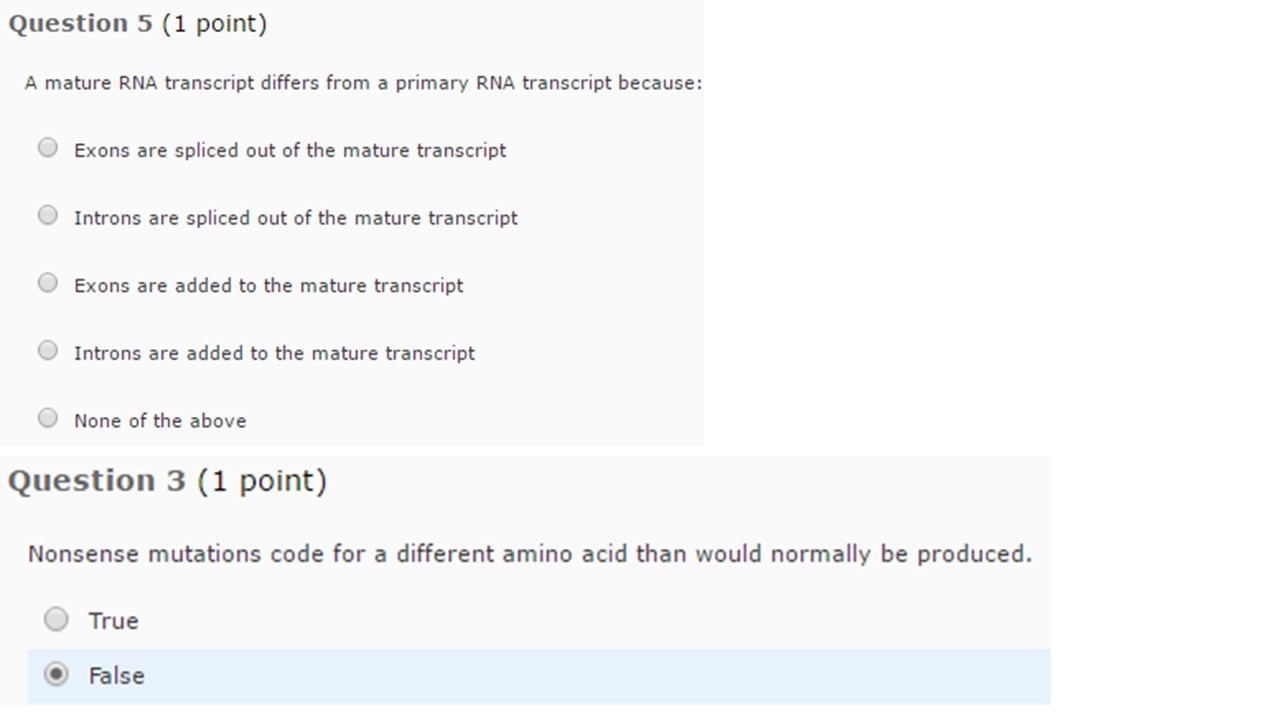Pick the introns added radio button
1280x720 pixels.
(48, 350)
